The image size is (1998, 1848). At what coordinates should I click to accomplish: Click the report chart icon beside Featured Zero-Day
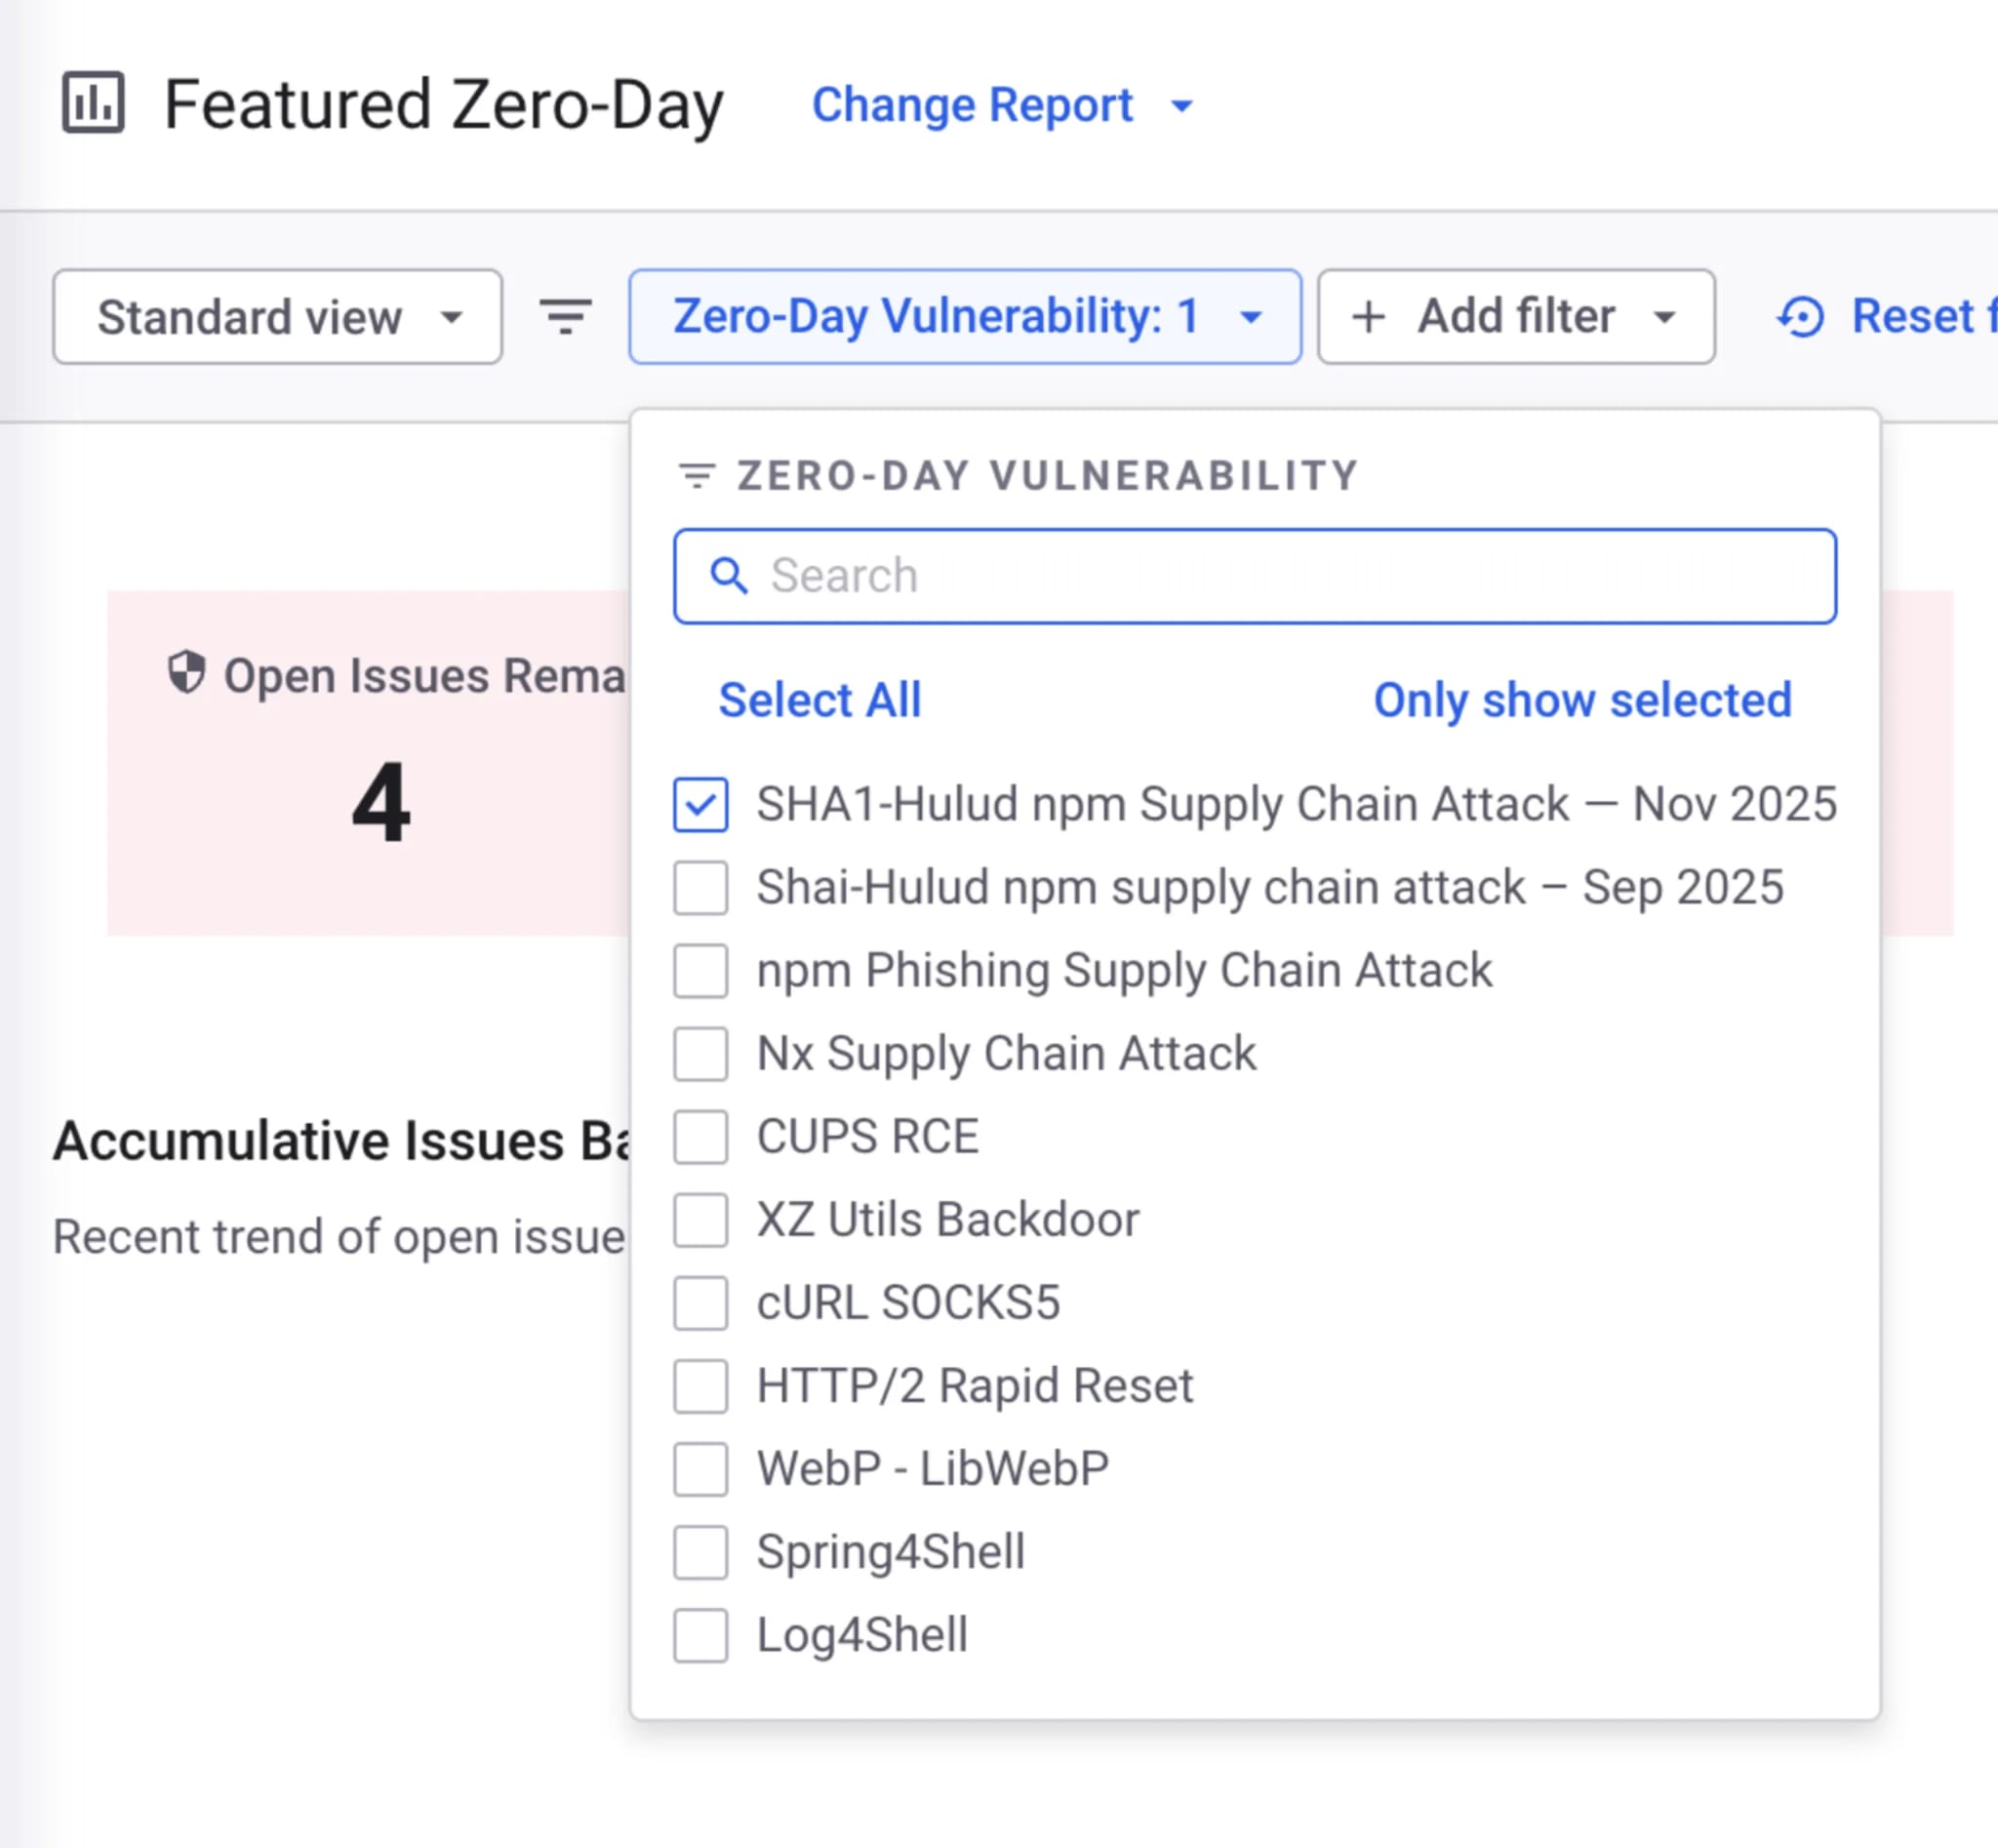93,103
